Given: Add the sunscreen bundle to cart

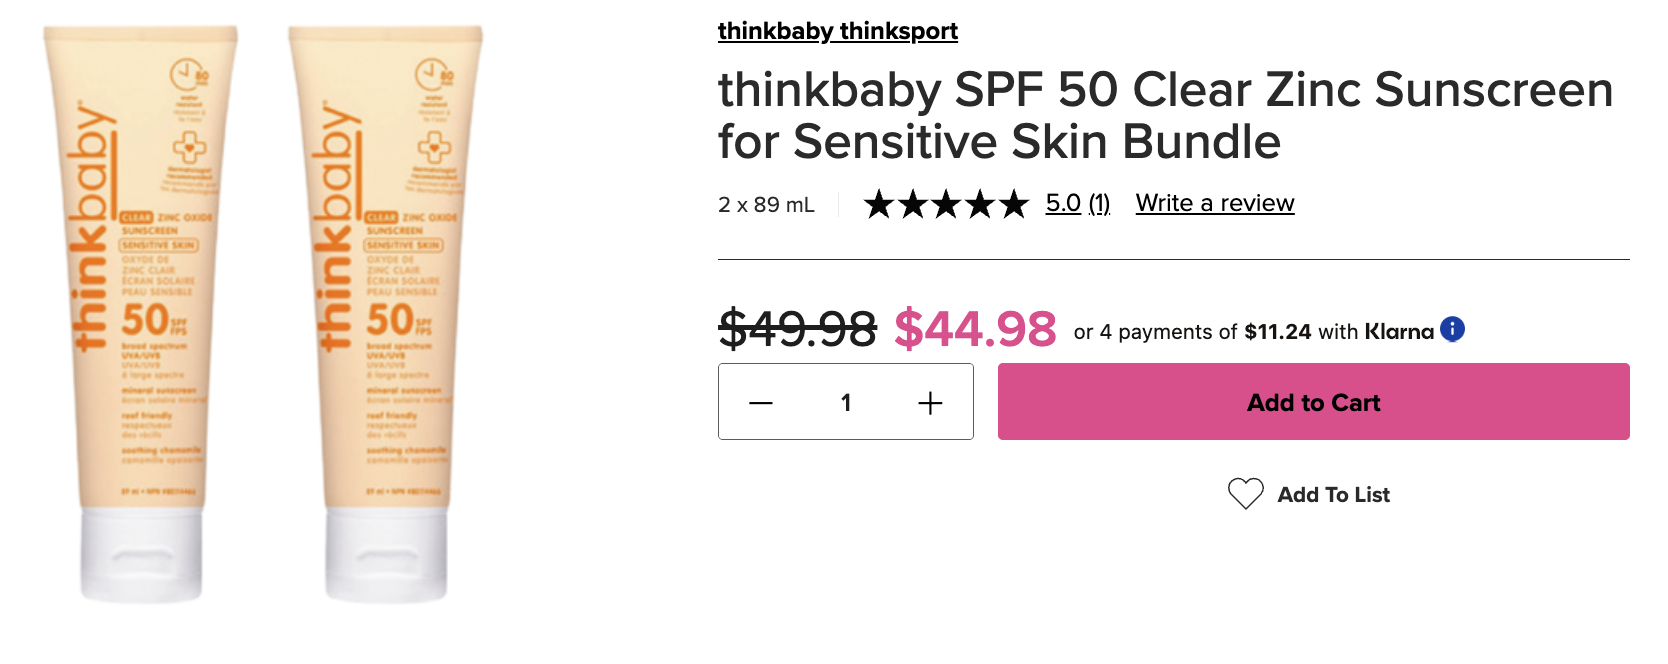Looking at the screenshot, I should point(1313,402).
